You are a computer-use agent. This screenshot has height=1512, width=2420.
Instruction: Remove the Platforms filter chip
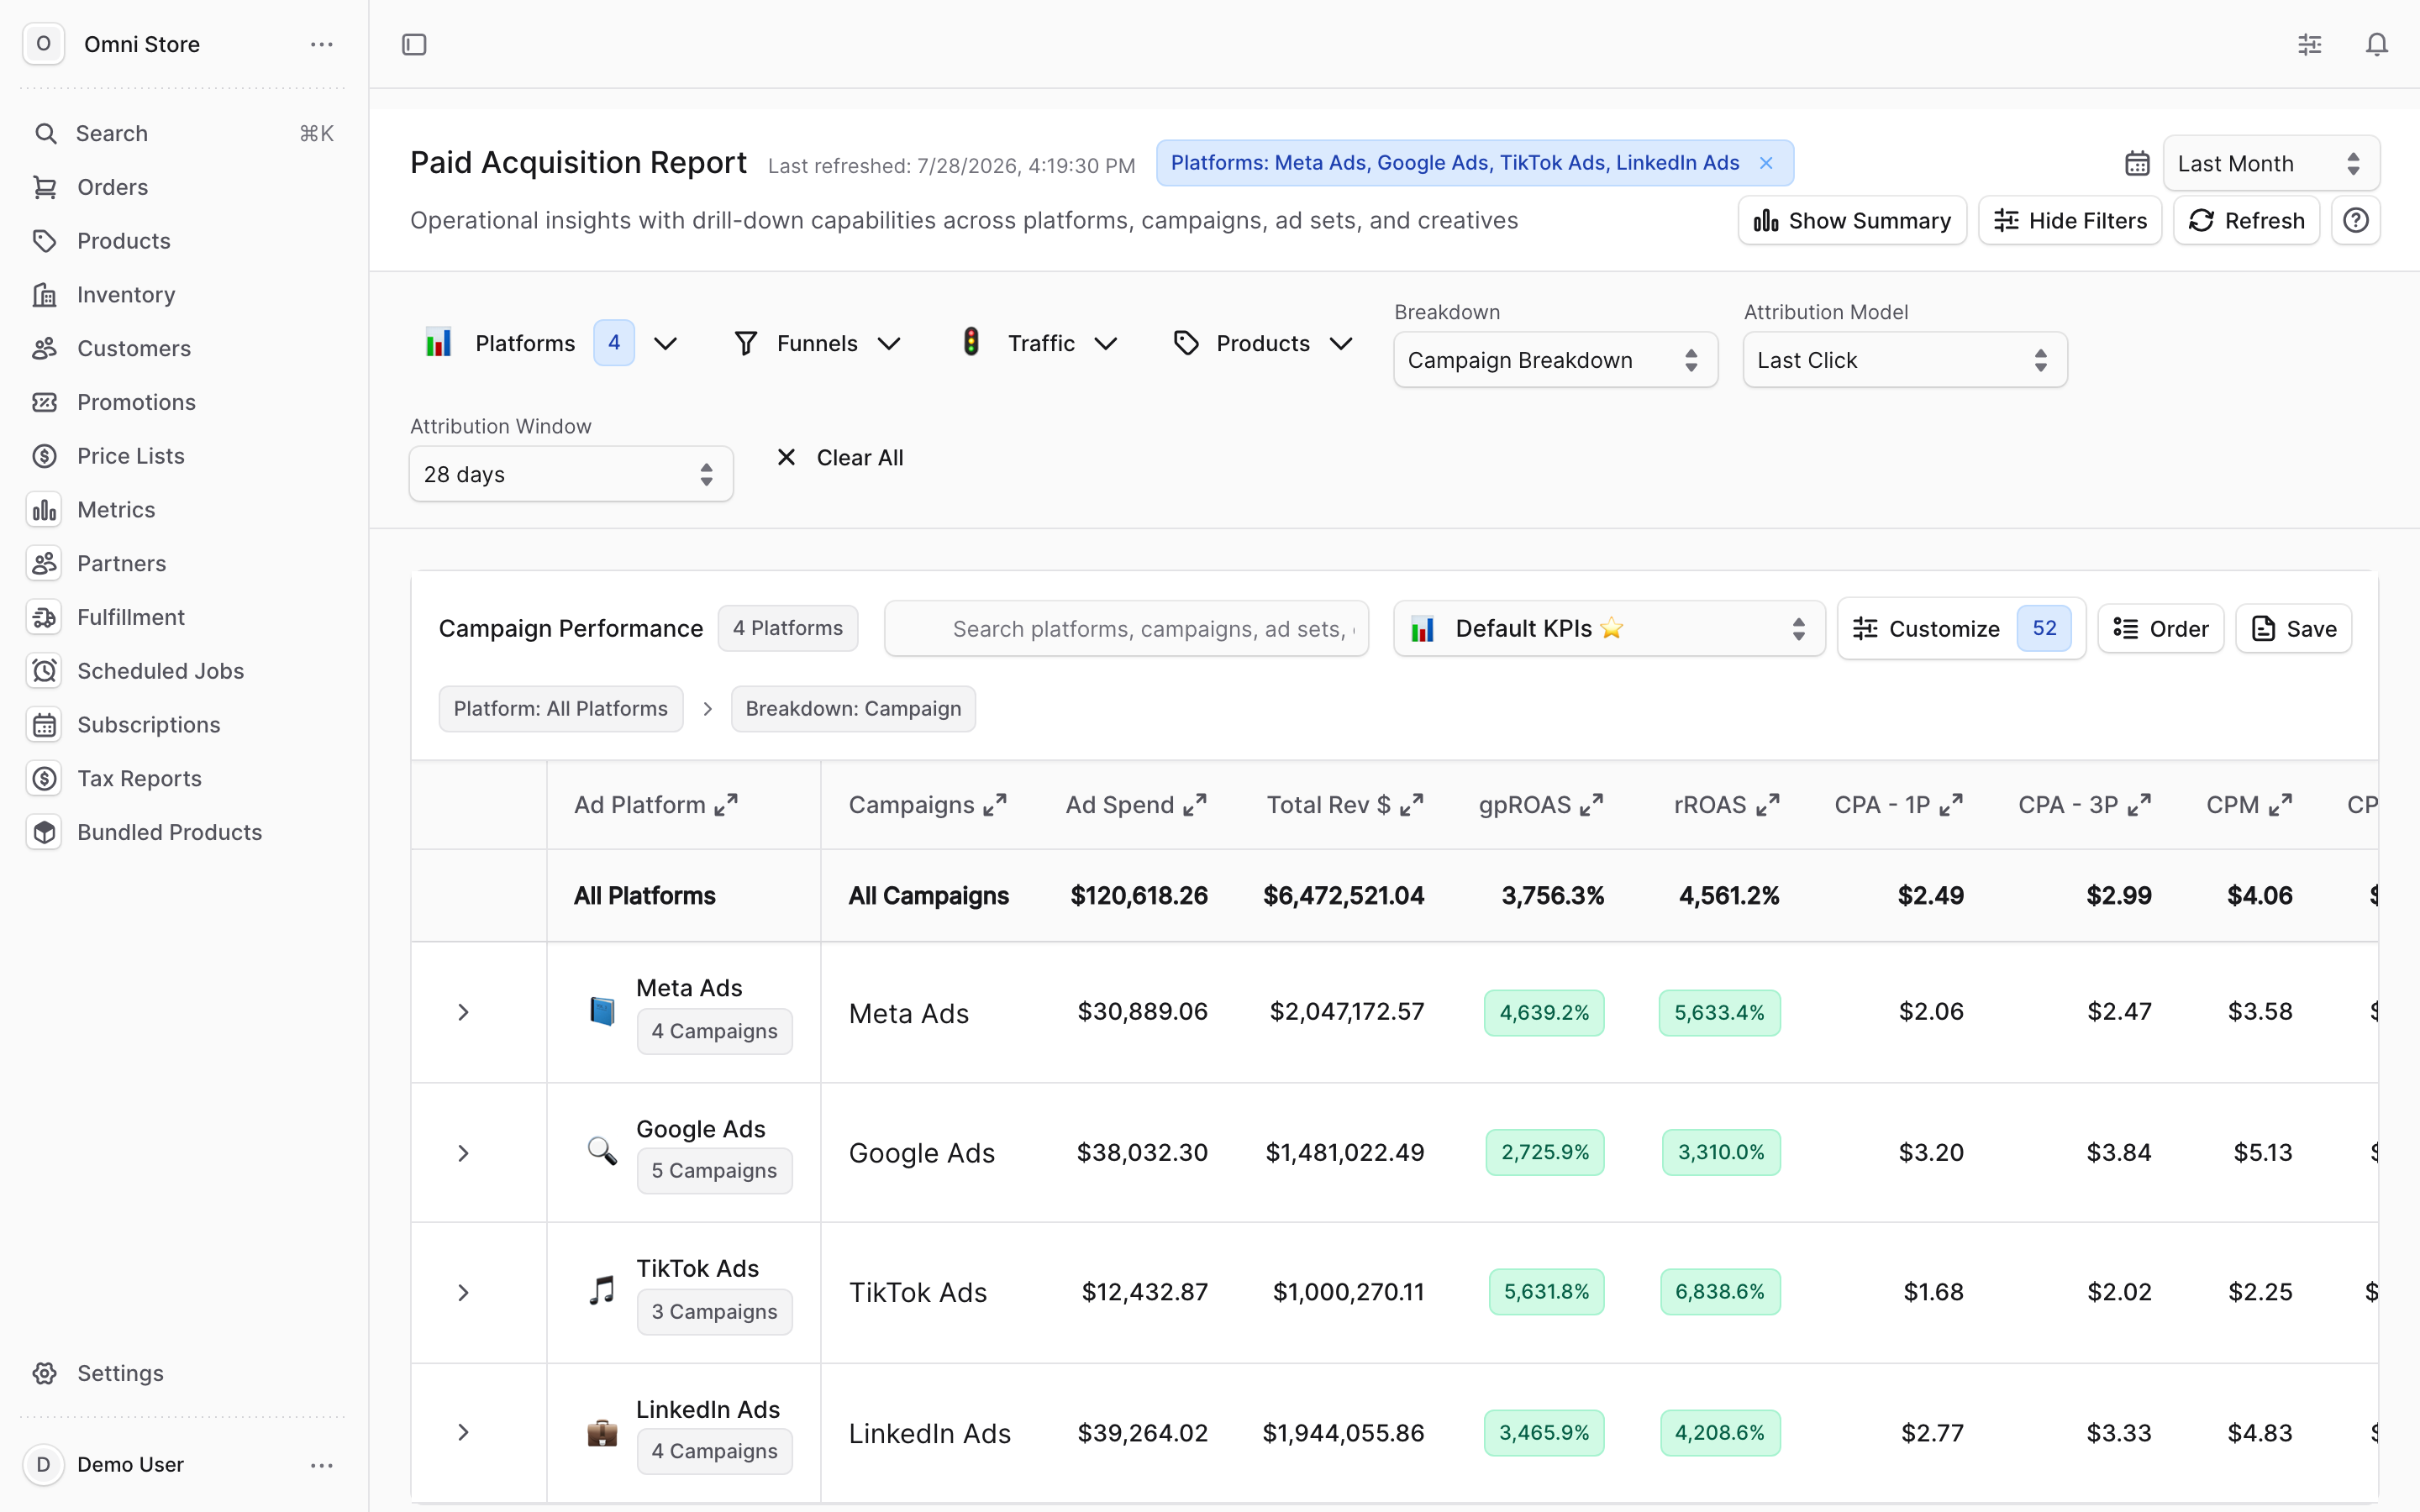[1766, 163]
